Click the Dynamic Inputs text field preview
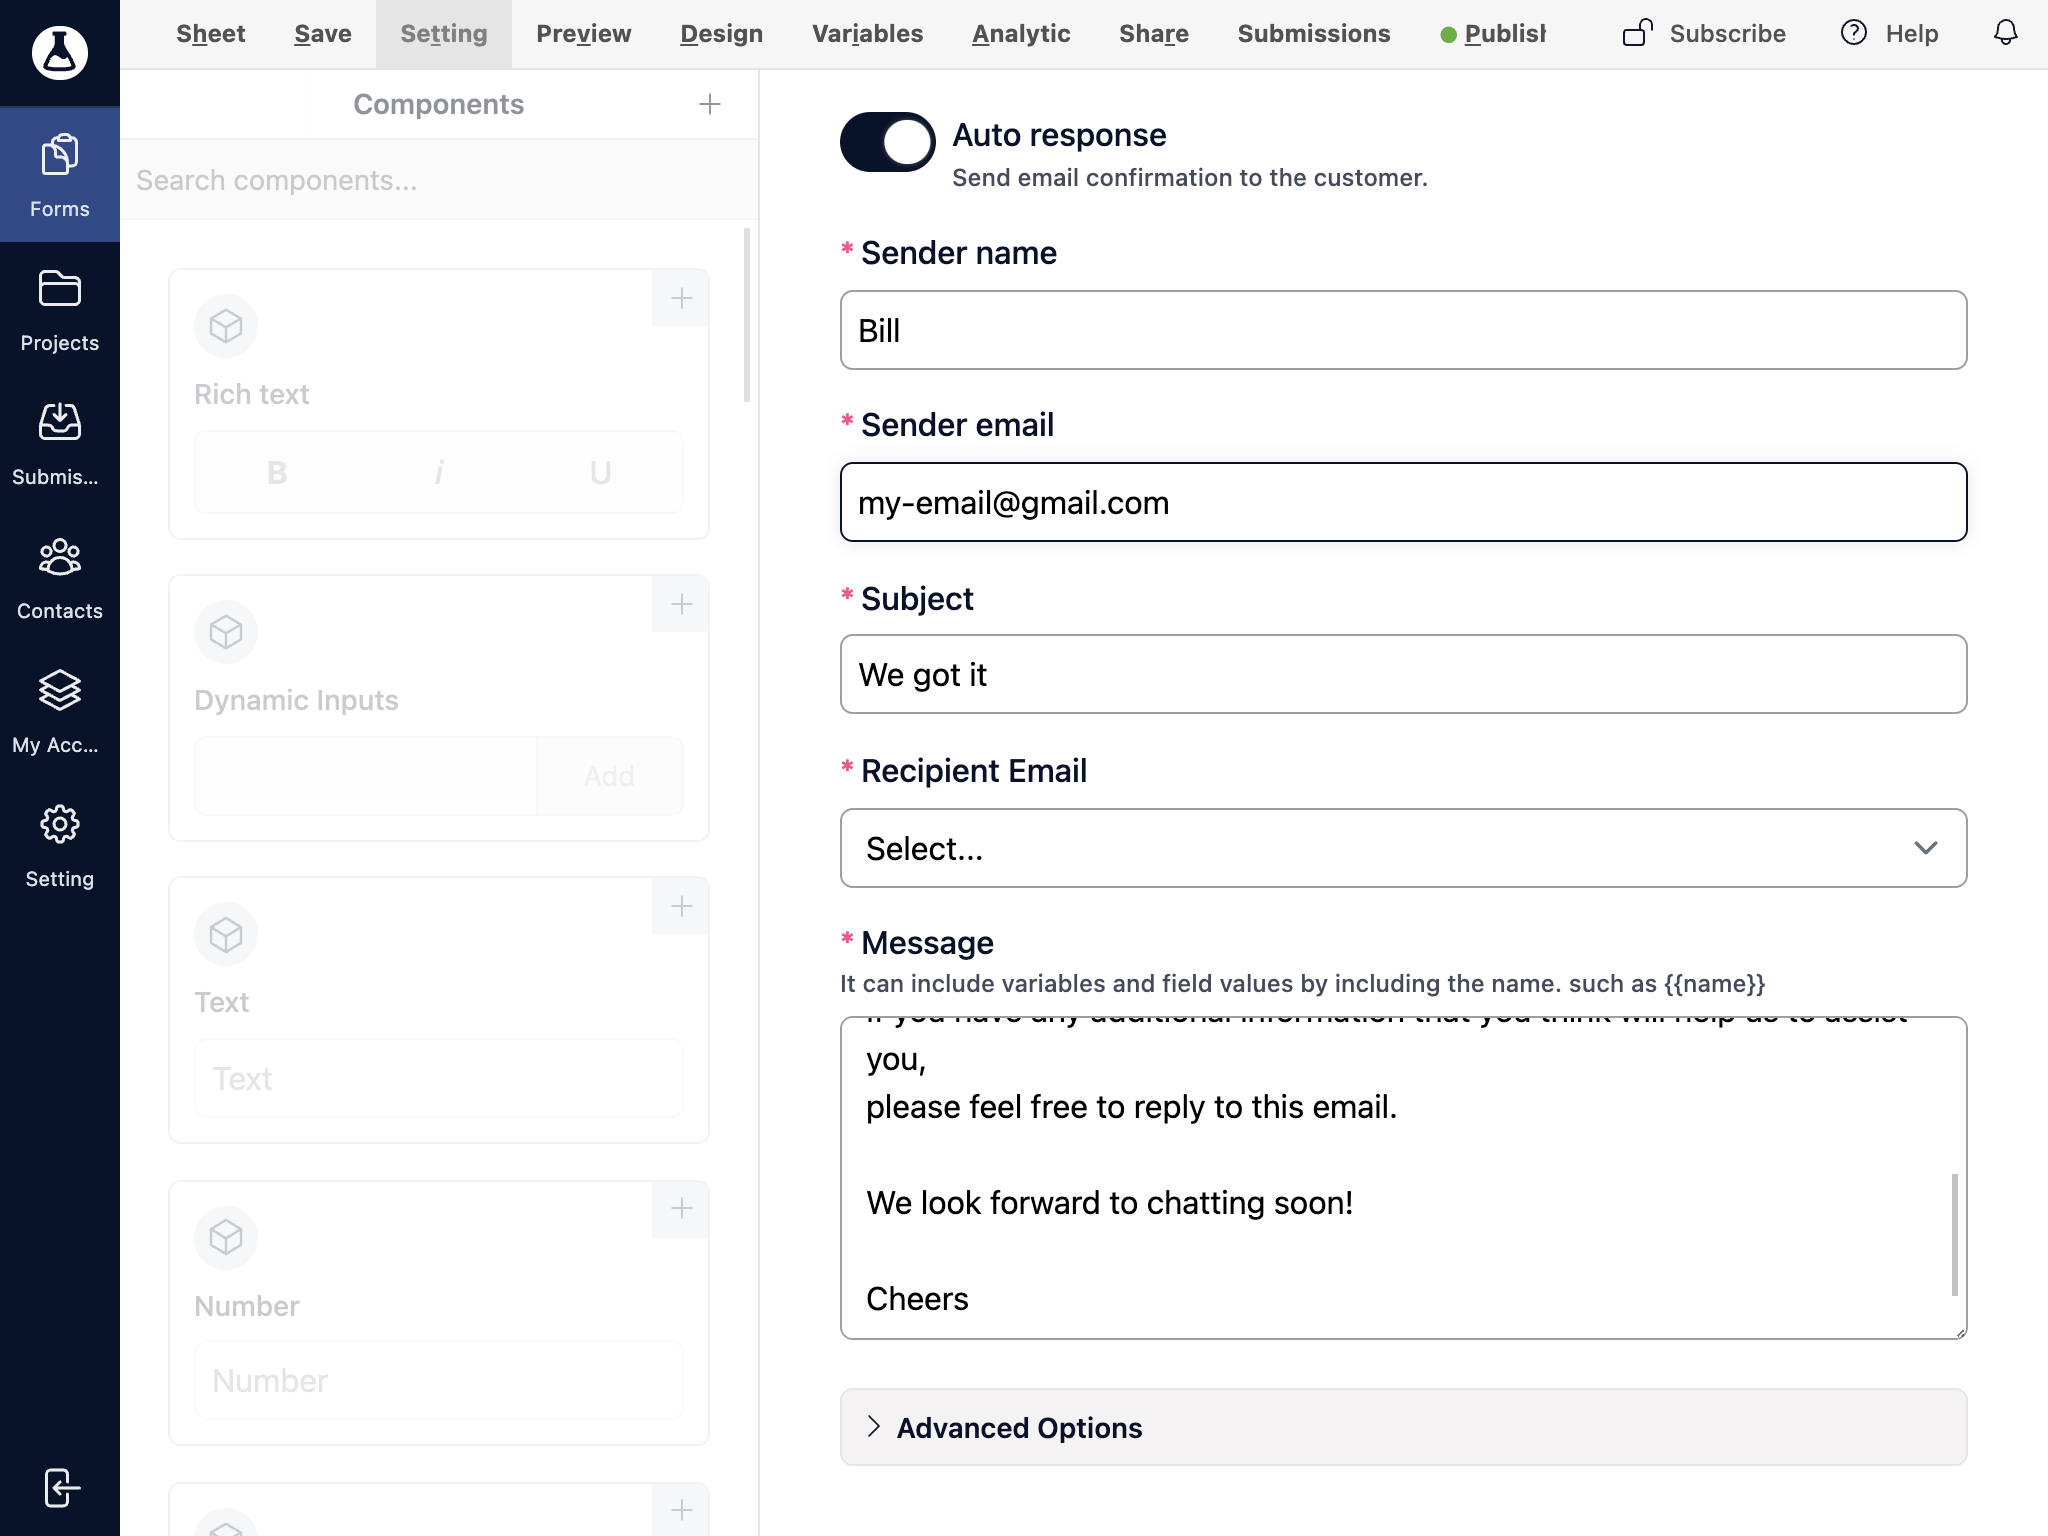The image size is (2048, 1536). (x=366, y=776)
